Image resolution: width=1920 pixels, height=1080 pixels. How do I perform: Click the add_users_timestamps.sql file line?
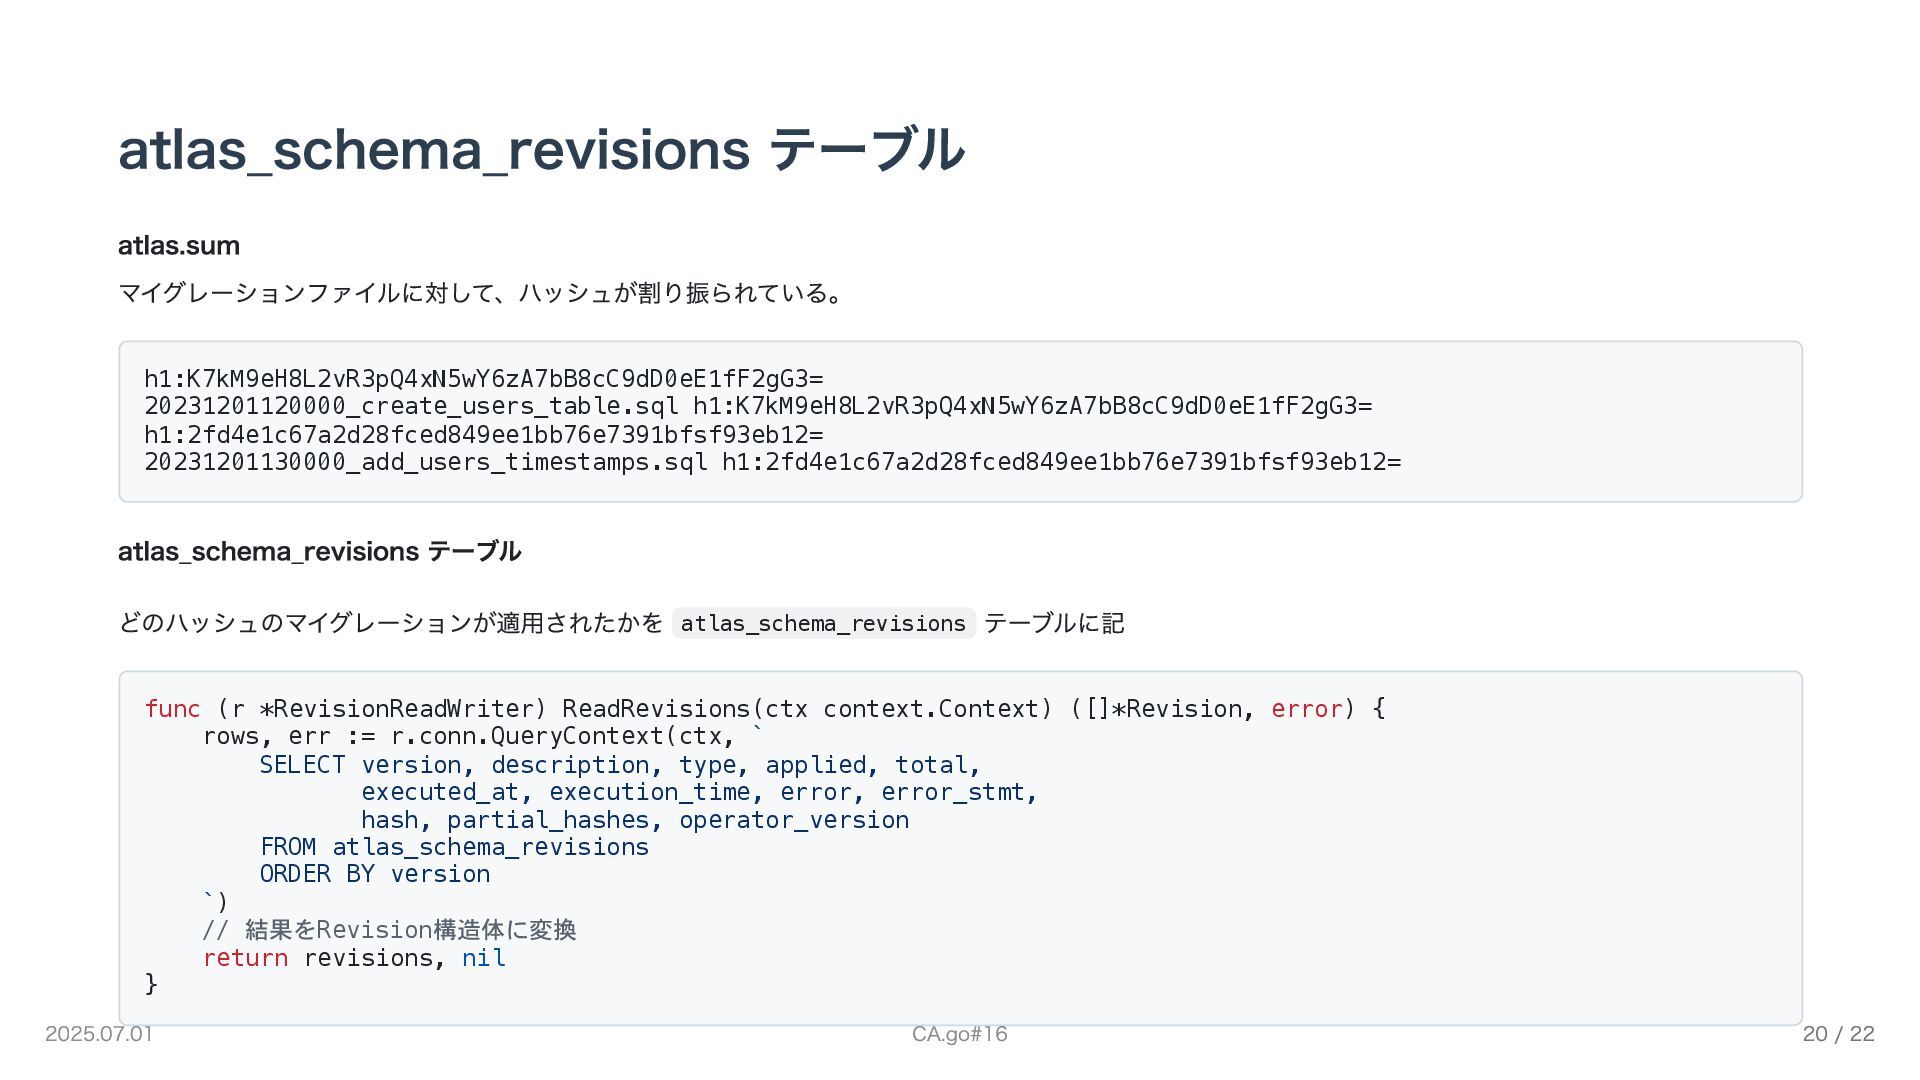click(x=772, y=462)
